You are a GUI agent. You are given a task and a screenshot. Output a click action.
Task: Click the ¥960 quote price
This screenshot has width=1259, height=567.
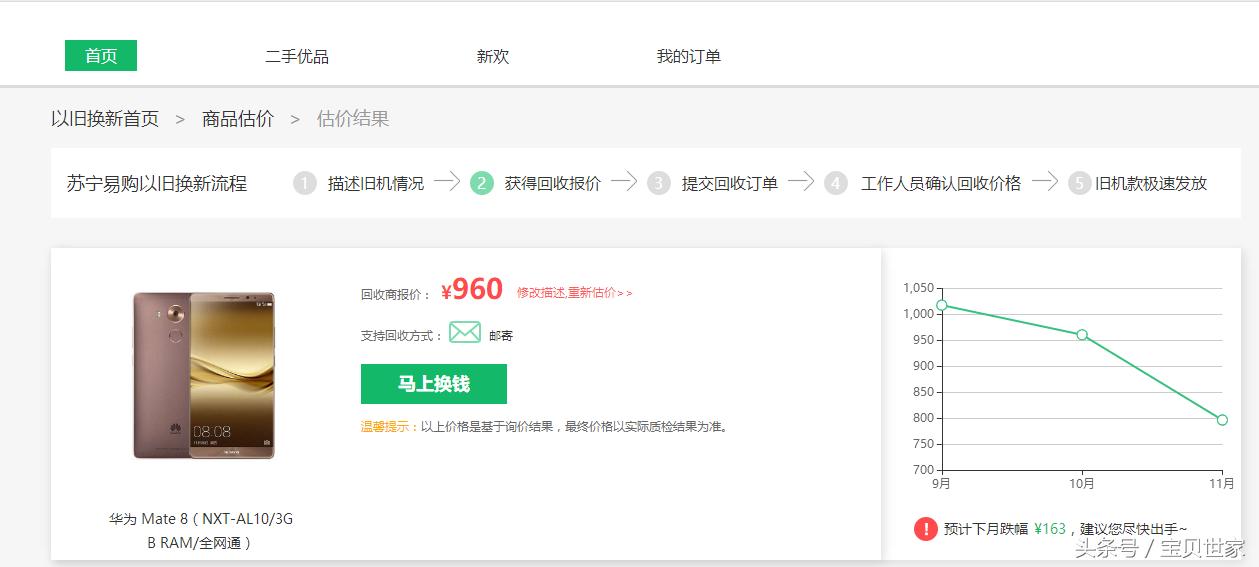471,290
